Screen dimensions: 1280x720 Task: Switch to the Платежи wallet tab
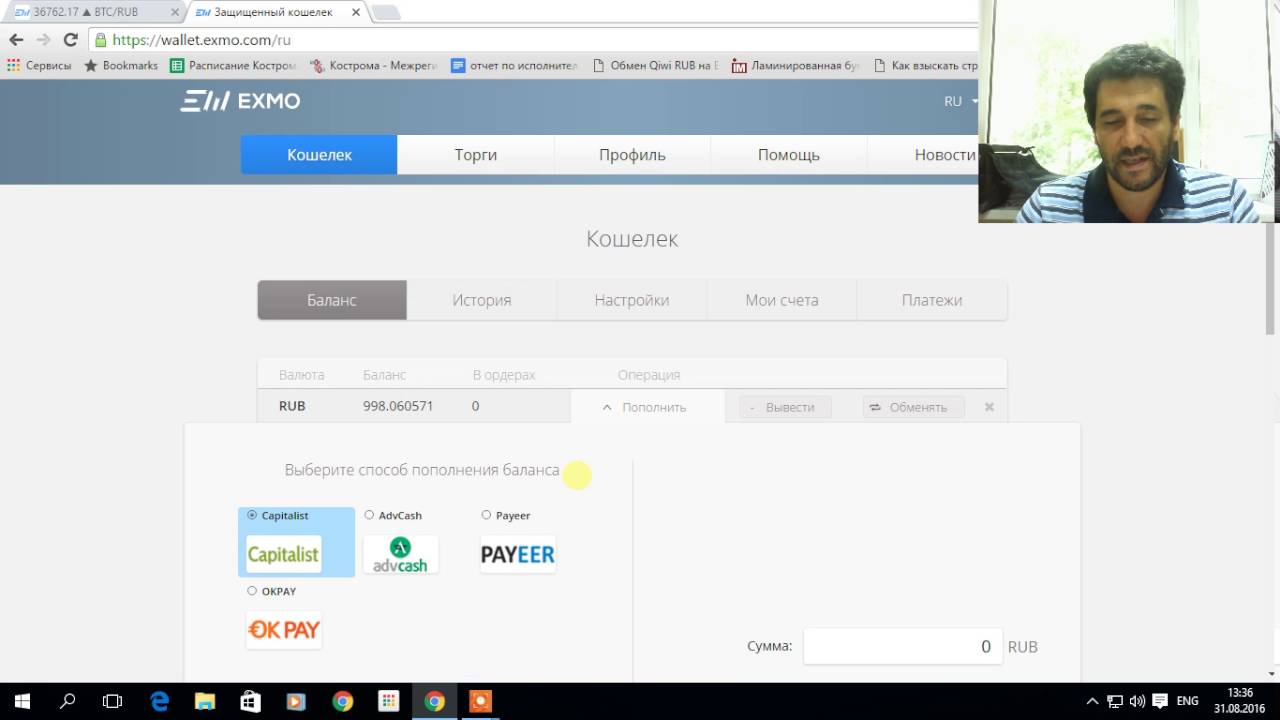tap(932, 300)
